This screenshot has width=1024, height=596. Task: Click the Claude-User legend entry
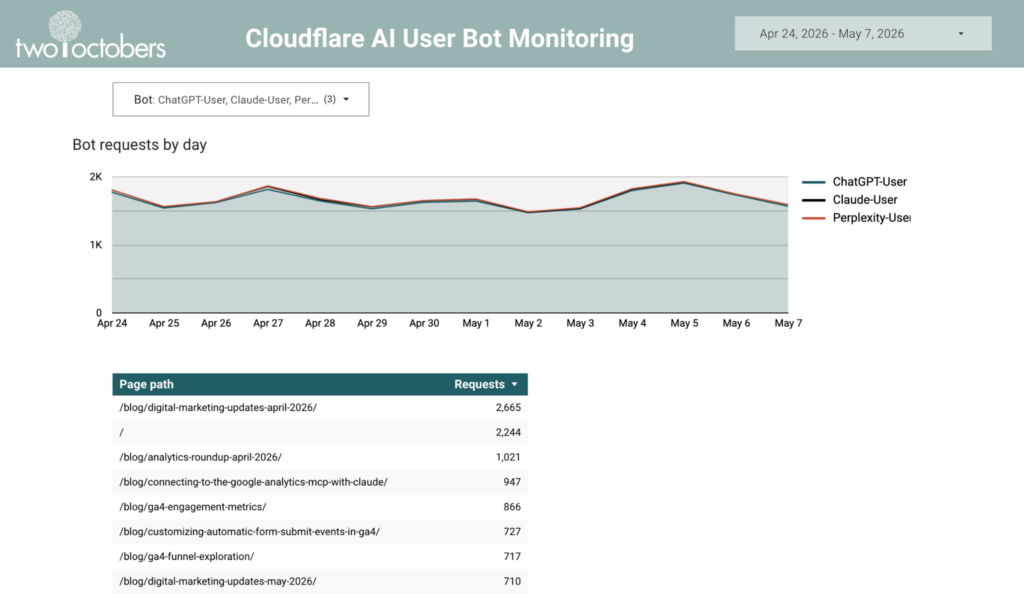pyautogui.click(x=850, y=200)
